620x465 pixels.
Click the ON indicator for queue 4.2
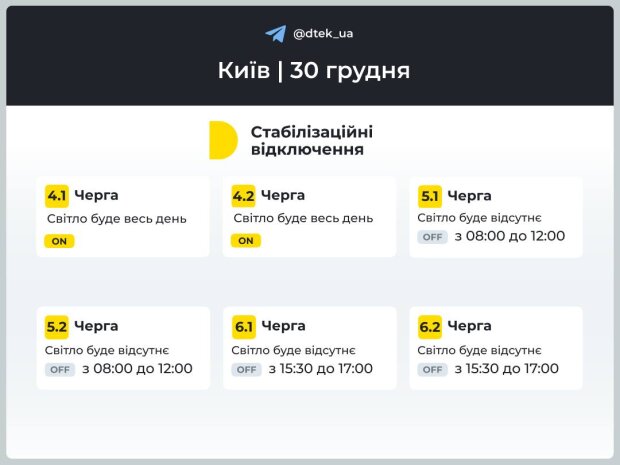point(245,241)
